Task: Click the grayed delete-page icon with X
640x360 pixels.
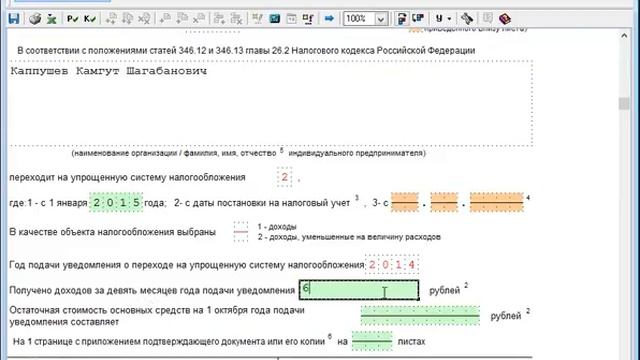Action: pyautogui.click(x=144, y=18)
